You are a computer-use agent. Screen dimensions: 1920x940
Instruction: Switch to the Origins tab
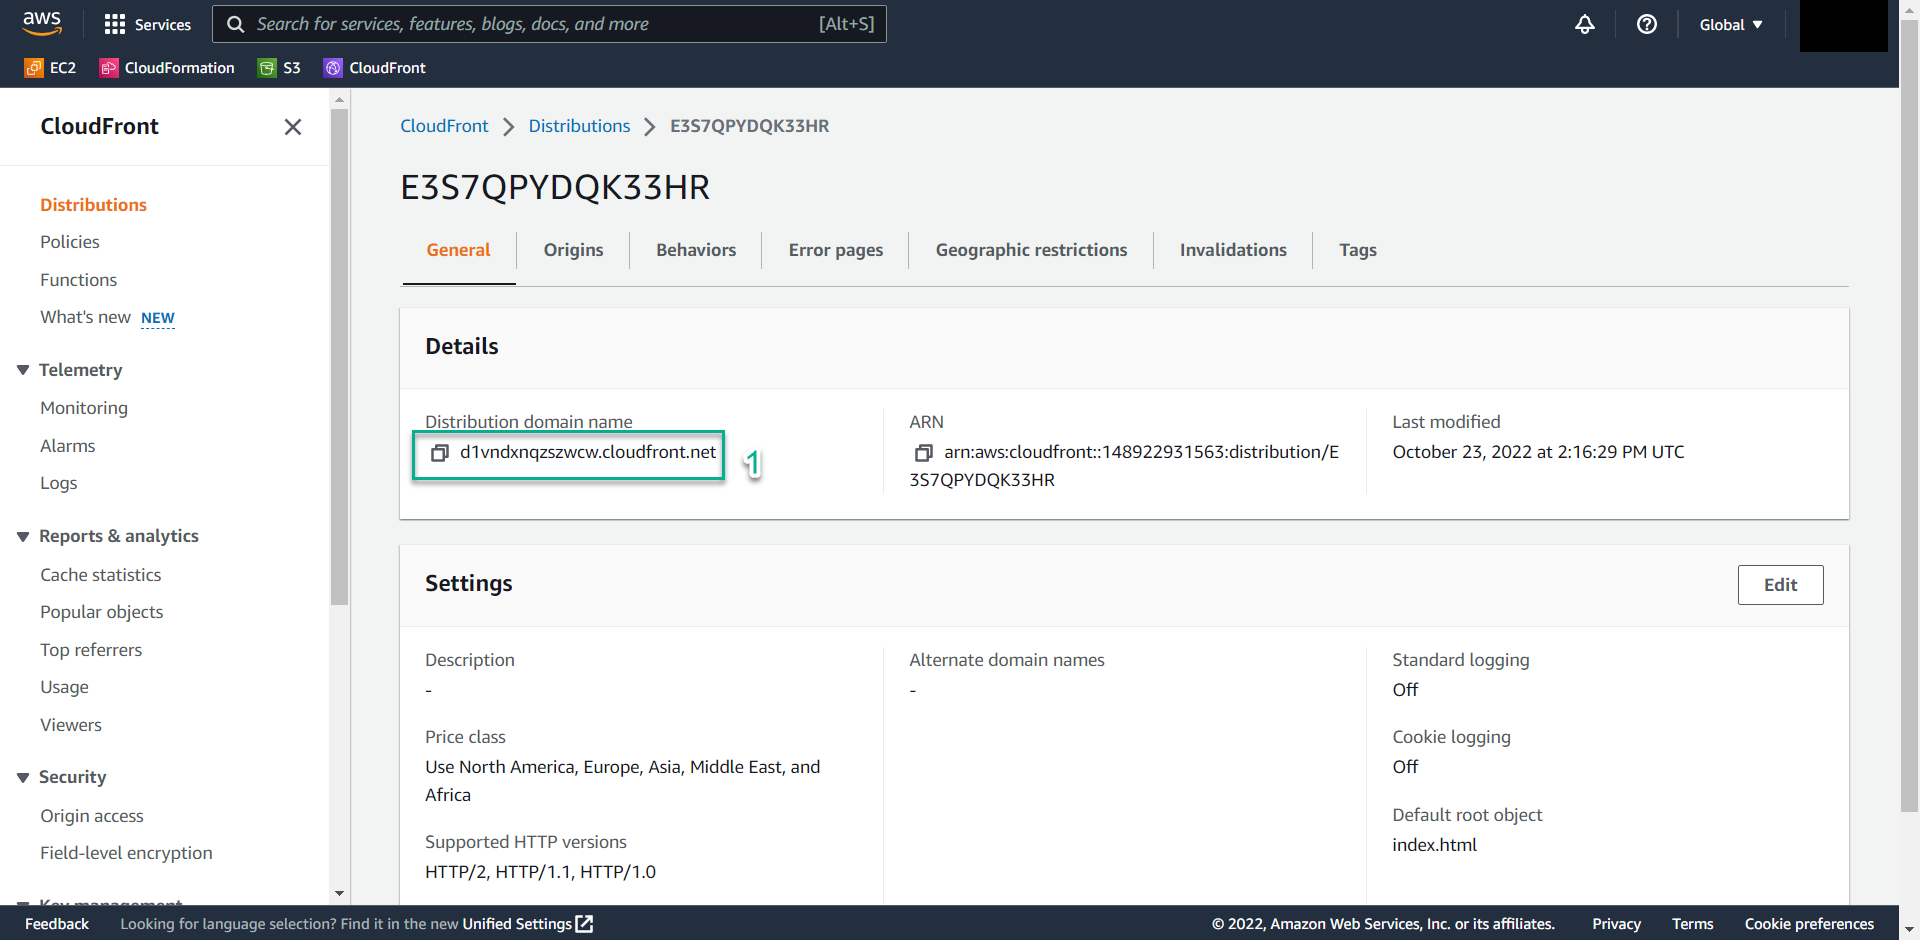573,250
